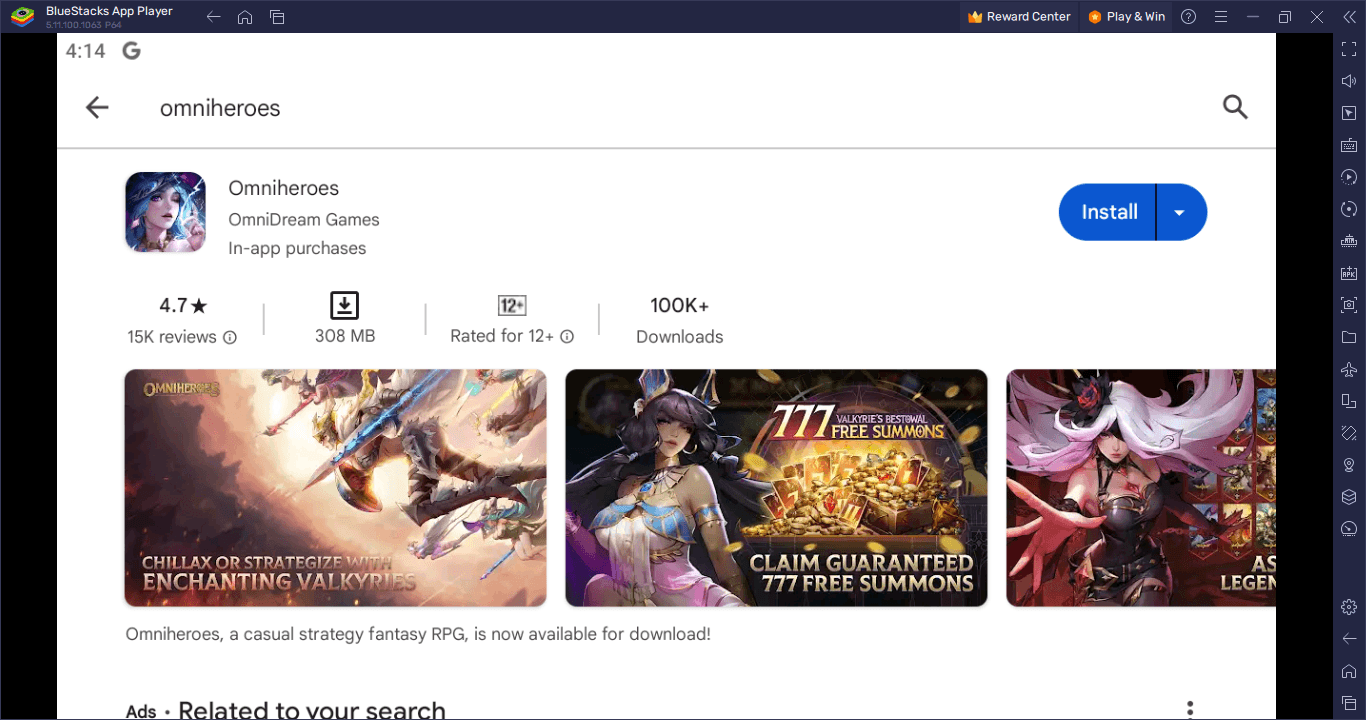This screenshot has width=1366, height=720.
Task: Open the Omniheroes app title
Action: point(284,188)
